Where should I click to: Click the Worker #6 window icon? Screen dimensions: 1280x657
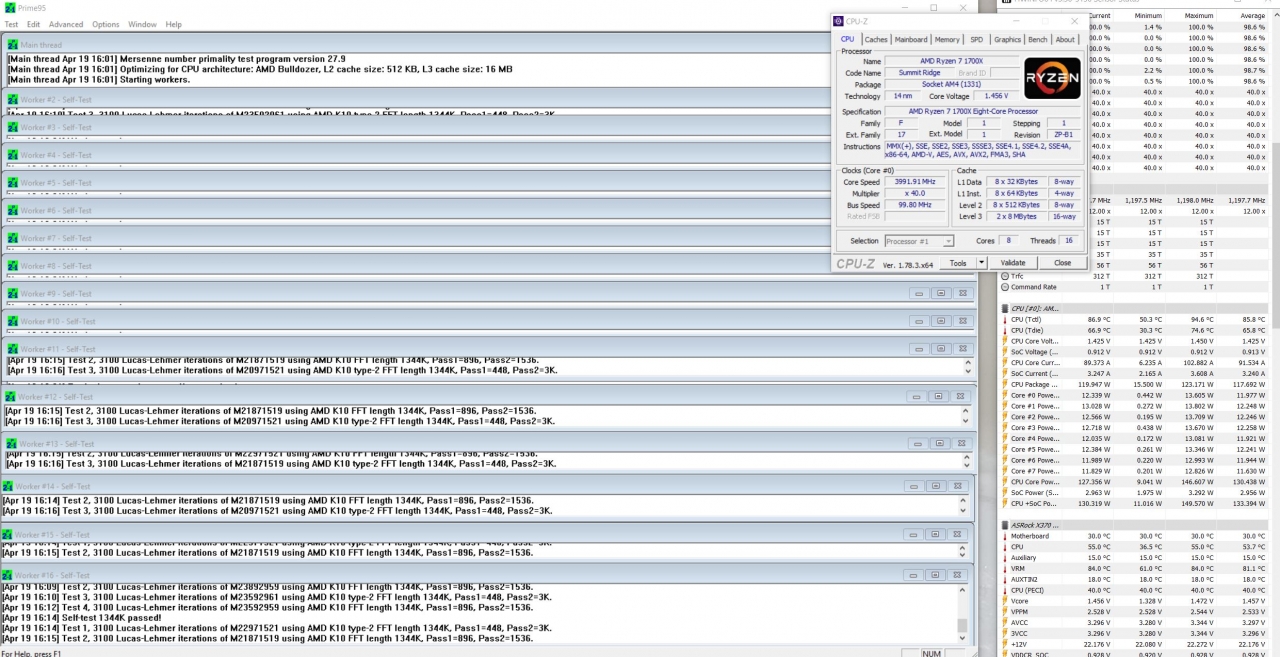[12, 211]
